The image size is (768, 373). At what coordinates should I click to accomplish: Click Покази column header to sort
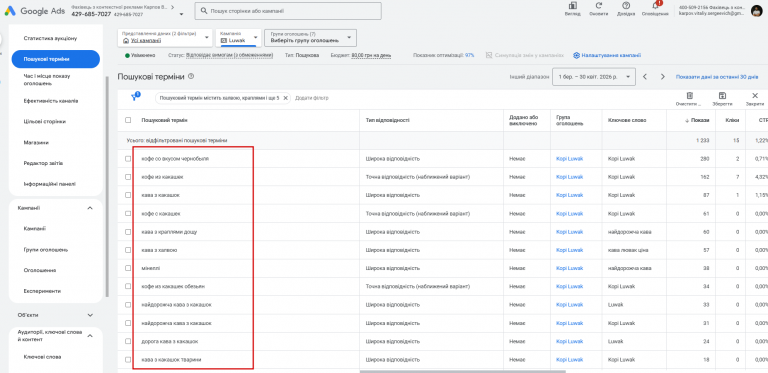(700, 120)
